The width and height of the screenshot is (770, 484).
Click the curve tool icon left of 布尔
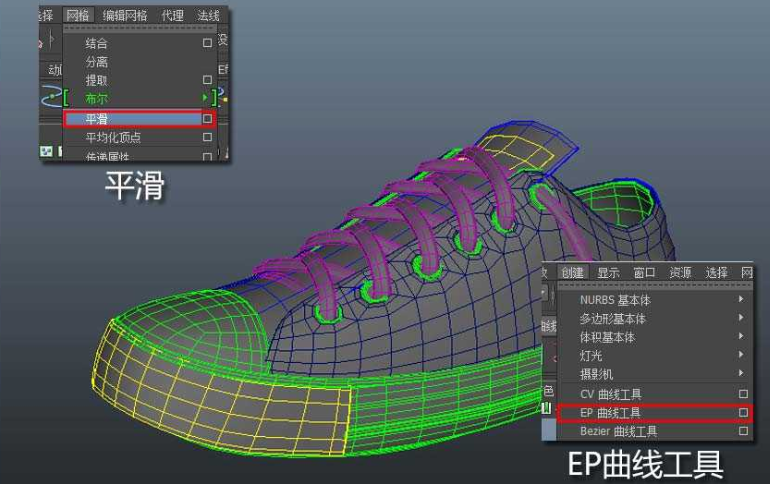(x=50, y=96)
